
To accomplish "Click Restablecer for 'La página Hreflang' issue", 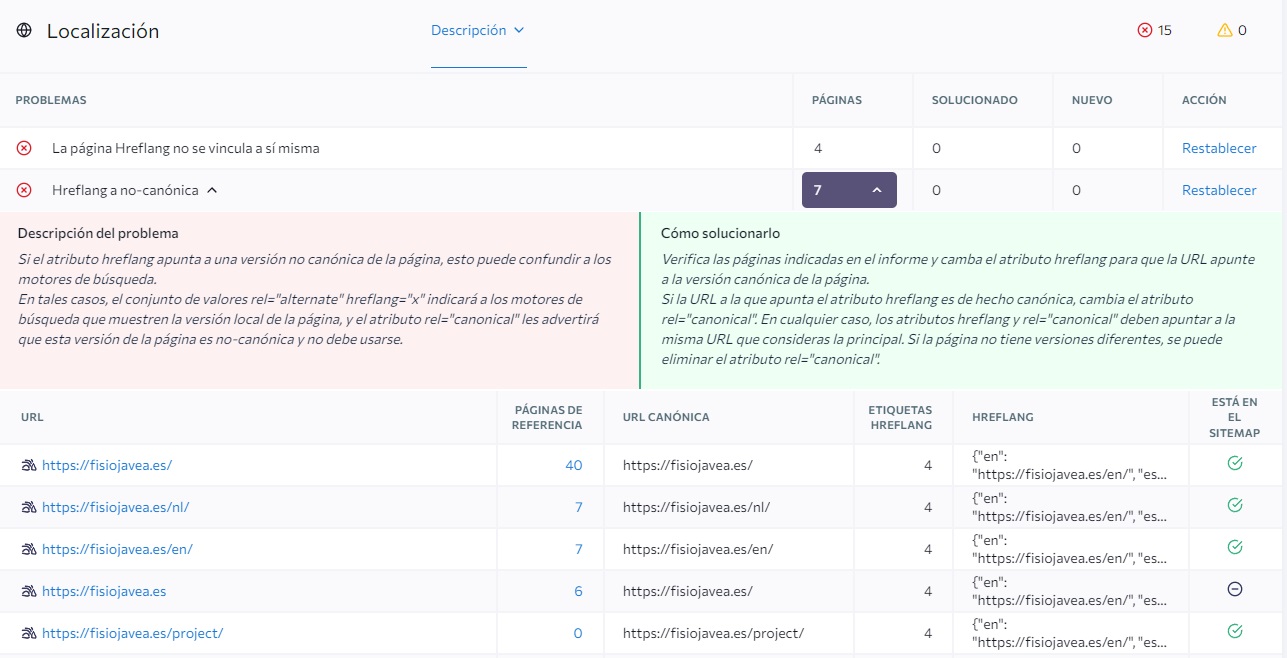I will 1219,148.
